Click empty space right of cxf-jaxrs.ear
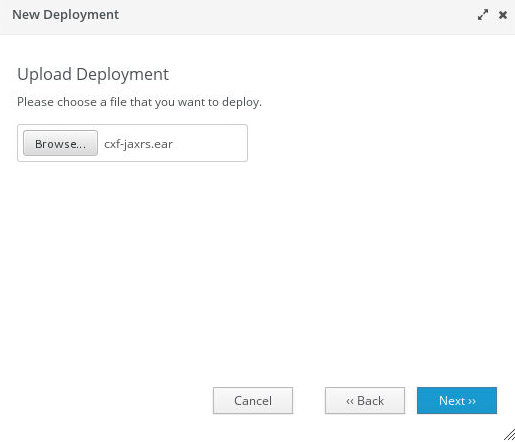This screenshot has height=442, width=515. coord(210,144)
